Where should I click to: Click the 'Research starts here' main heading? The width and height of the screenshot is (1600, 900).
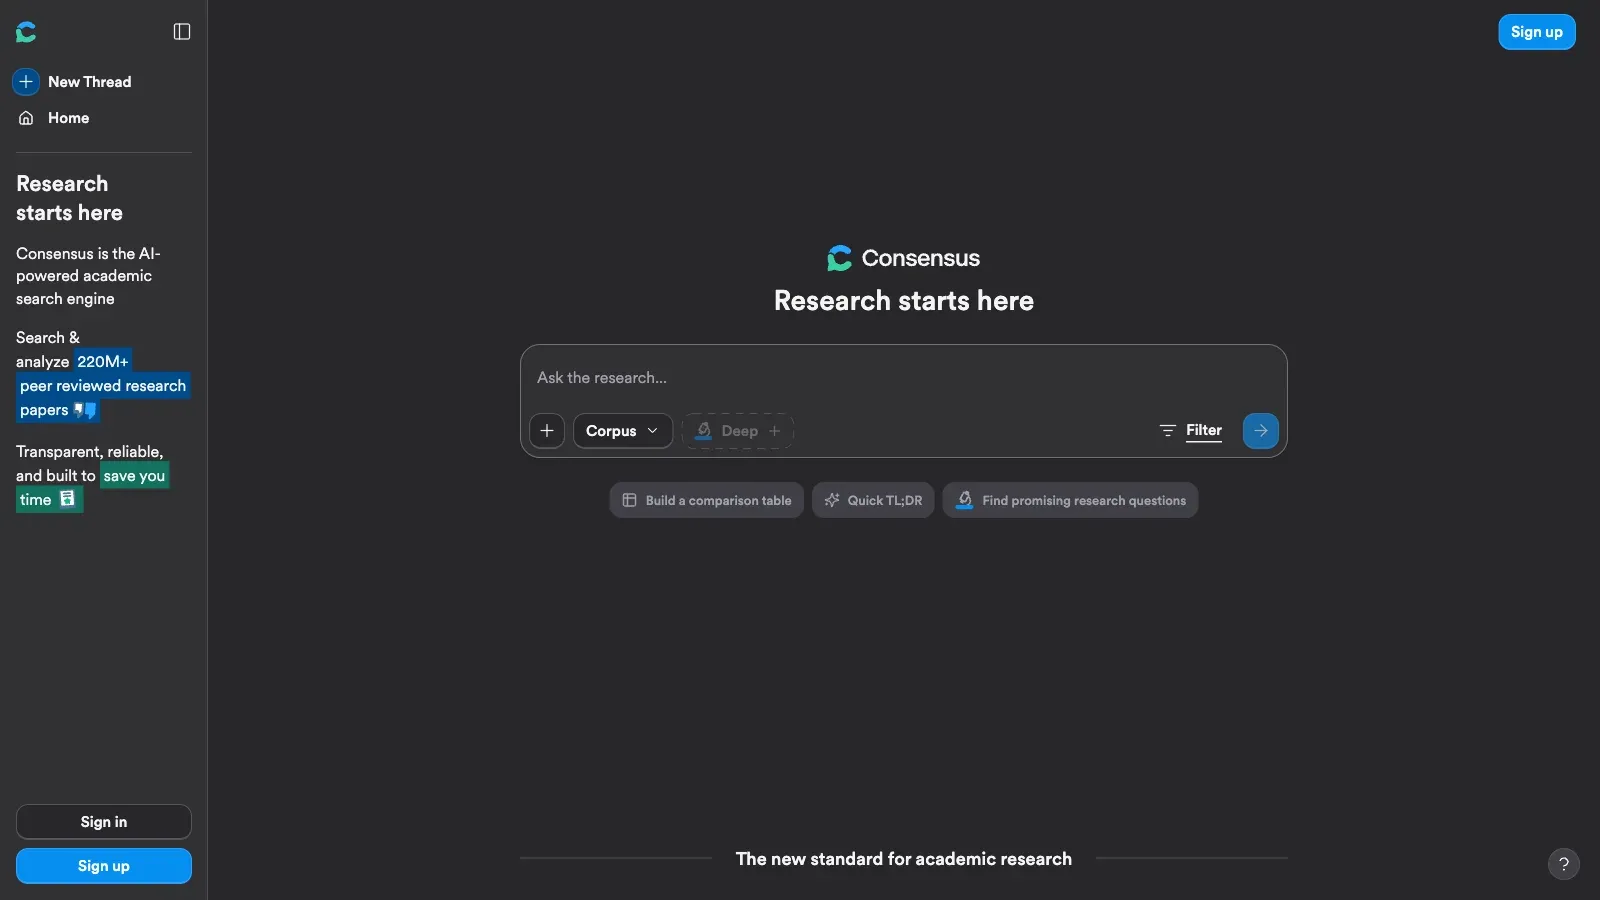tap(903, 300)
